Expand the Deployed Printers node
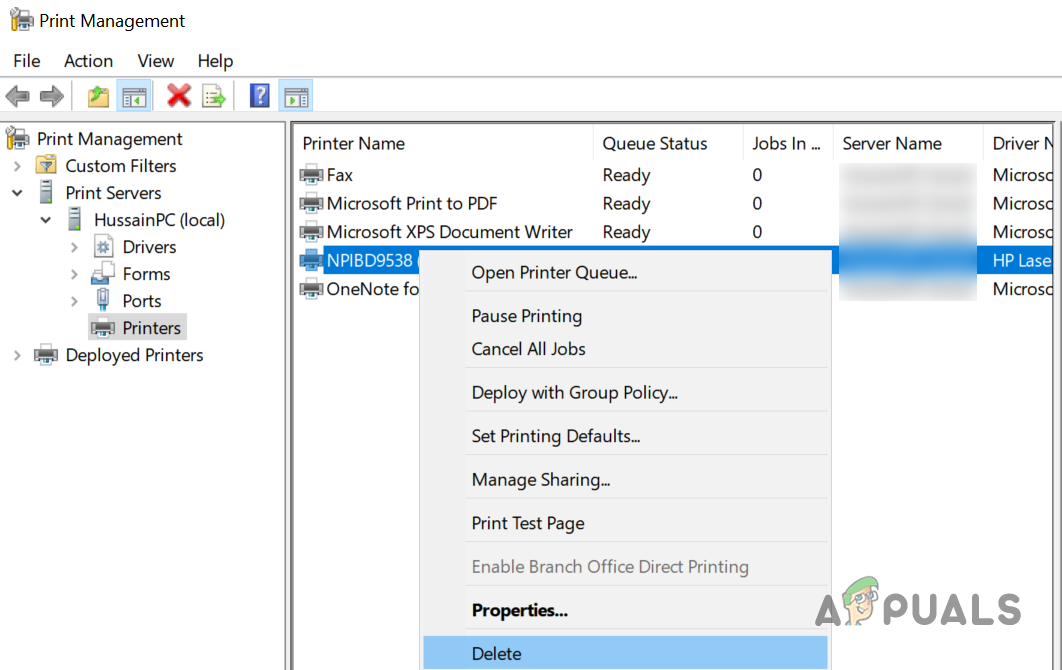This screenshot has width=1062, height=670. coord(18,356)
